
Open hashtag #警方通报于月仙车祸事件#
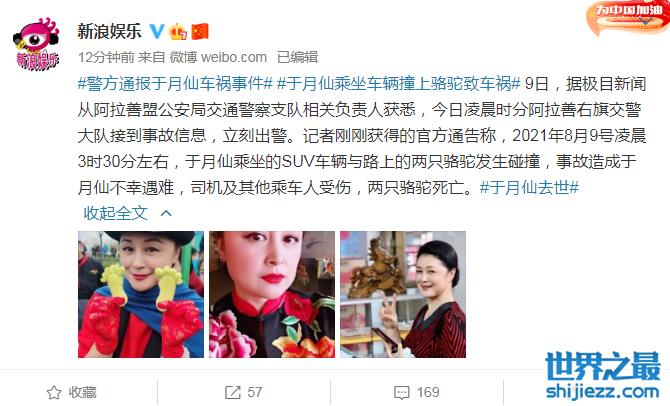coord(175,84)
